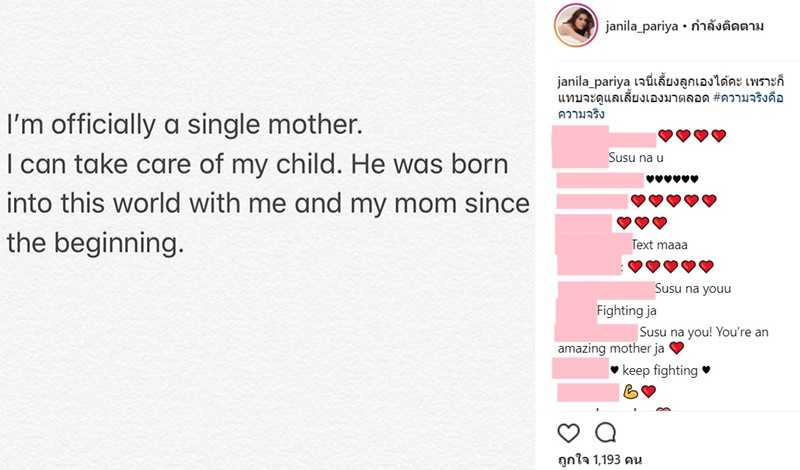Open commenter profile beside three red hearts
The height and width of the screenshot is (470, 800).
[x=582, y=222]
